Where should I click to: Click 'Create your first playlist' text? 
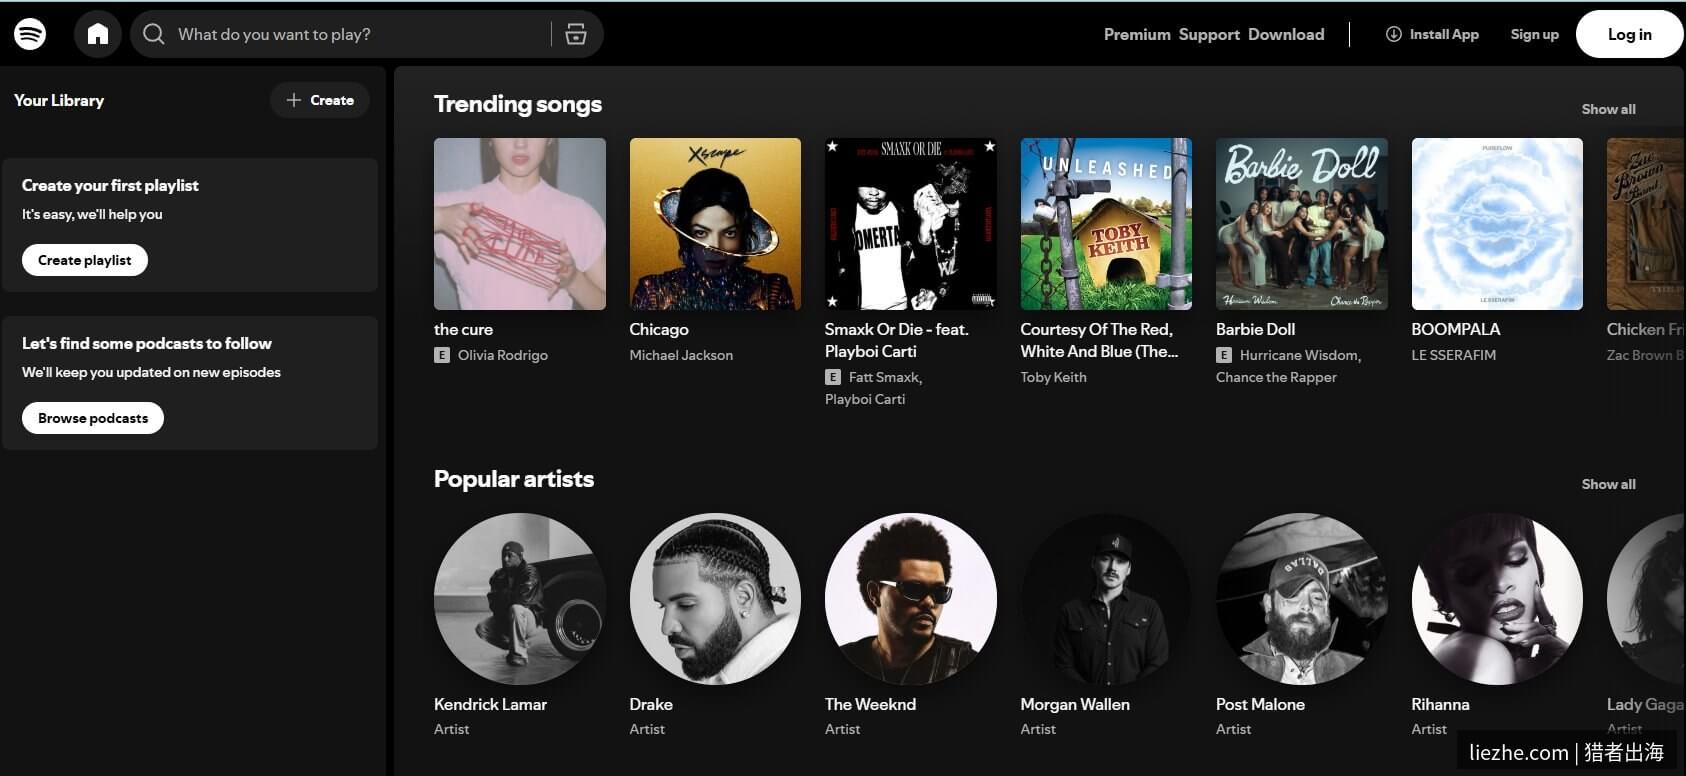coord(110,185)
